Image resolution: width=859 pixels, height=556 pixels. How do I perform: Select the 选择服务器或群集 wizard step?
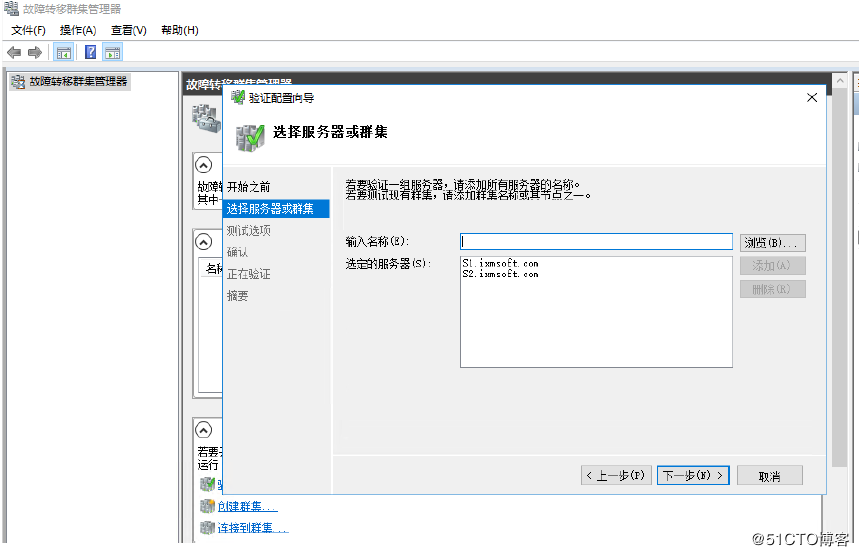[276, 209]
